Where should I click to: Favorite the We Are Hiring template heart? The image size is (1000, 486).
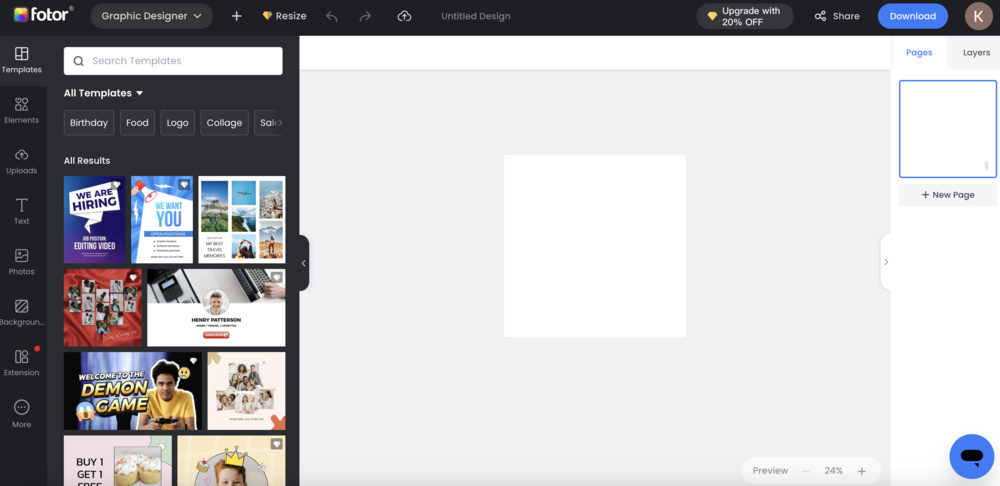click(x=116, y=185)
